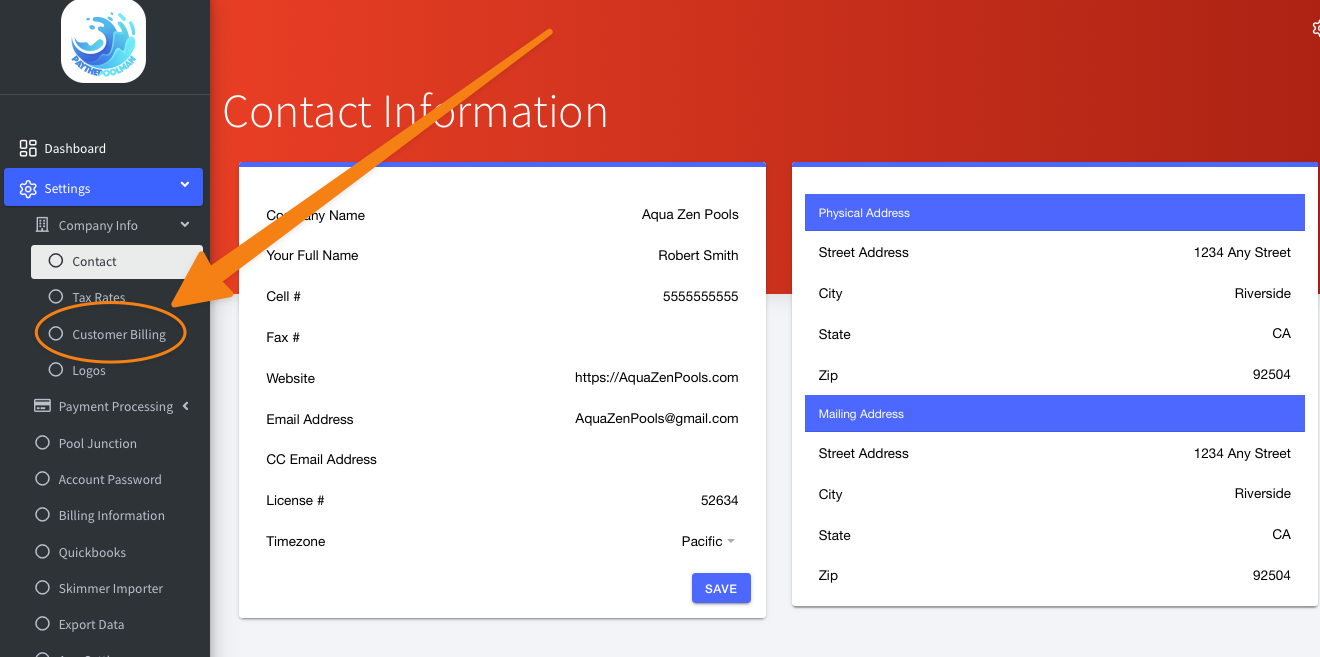Screen dimensions: 1320x657
Task: Click the Mailing Address section header
Action: pos(1055,414)
